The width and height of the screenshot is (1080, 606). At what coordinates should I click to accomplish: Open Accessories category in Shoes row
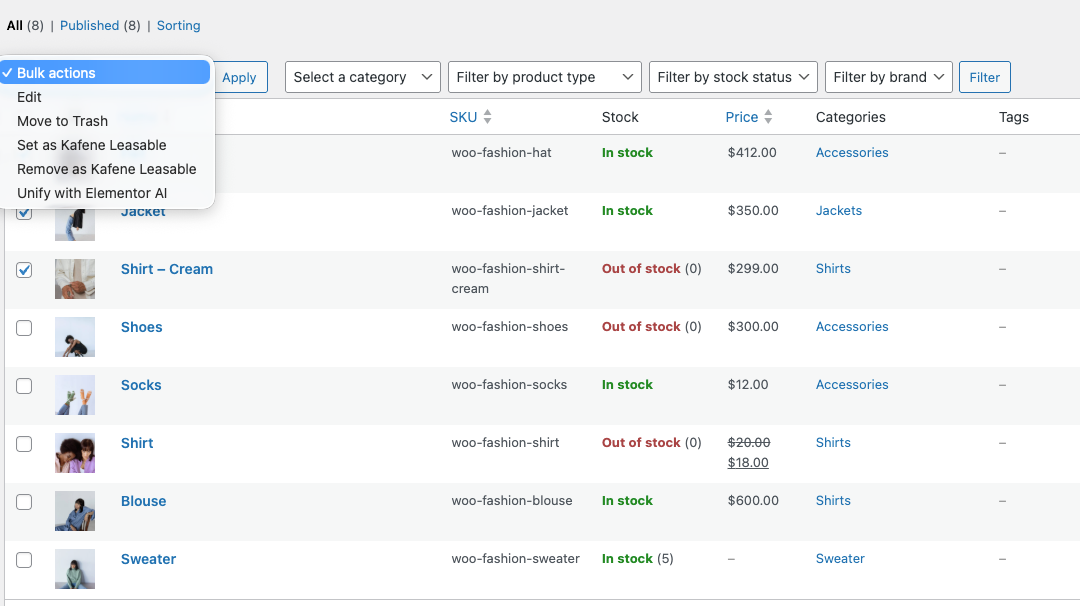[852, 326]
